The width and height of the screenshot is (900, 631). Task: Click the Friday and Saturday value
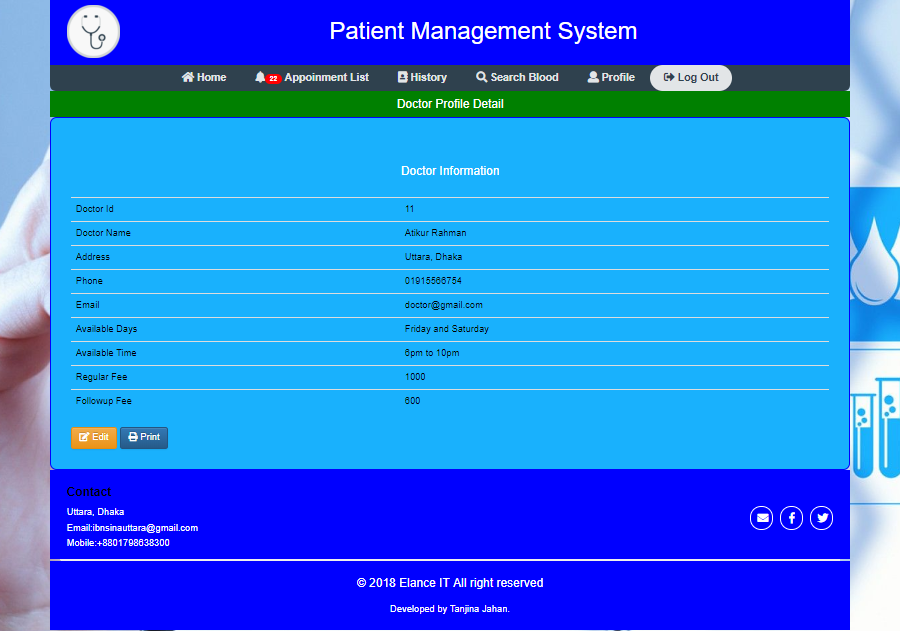[447, 329]
